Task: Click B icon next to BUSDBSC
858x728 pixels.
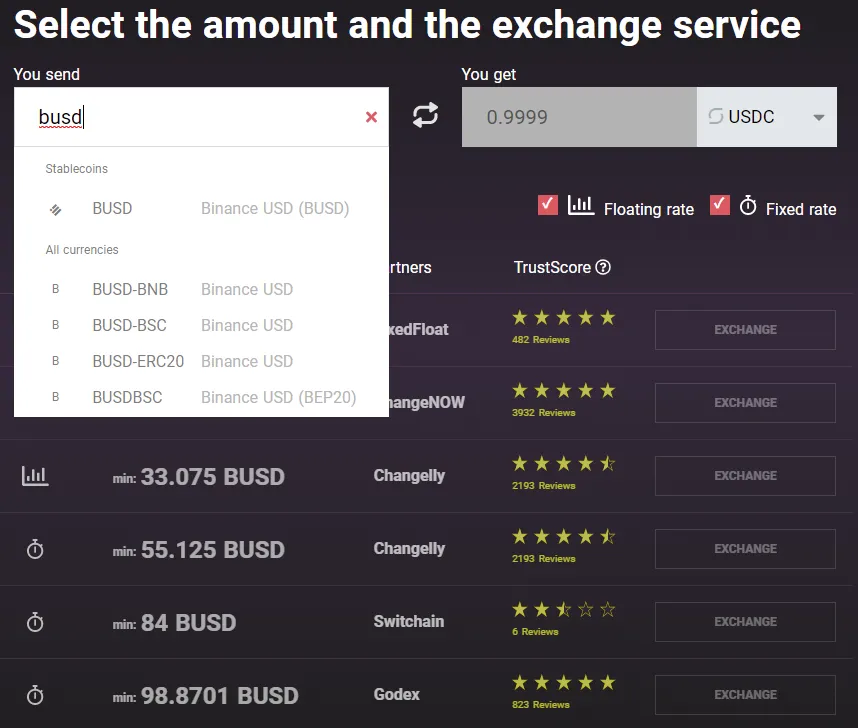Action: pyautogui.click(x=55, y=397)
